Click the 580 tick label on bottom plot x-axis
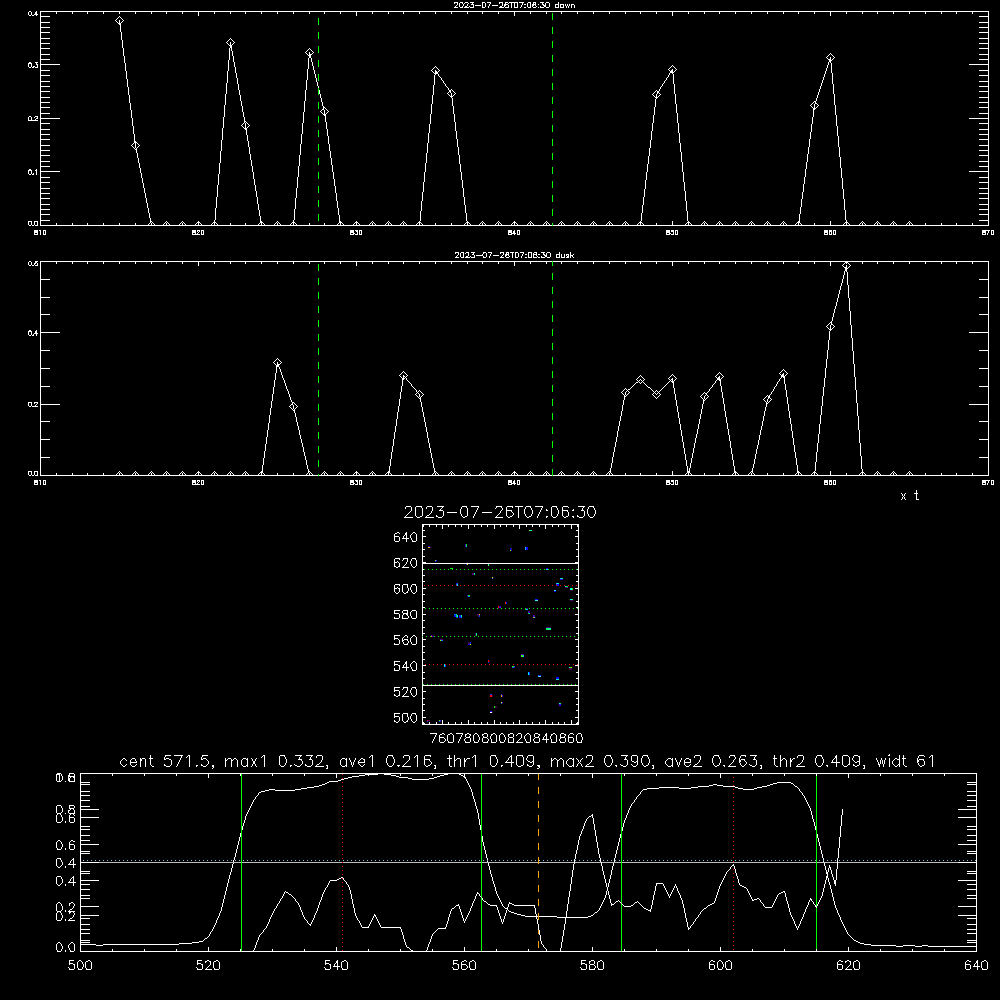1000x1000 pixels. (592, 966)
